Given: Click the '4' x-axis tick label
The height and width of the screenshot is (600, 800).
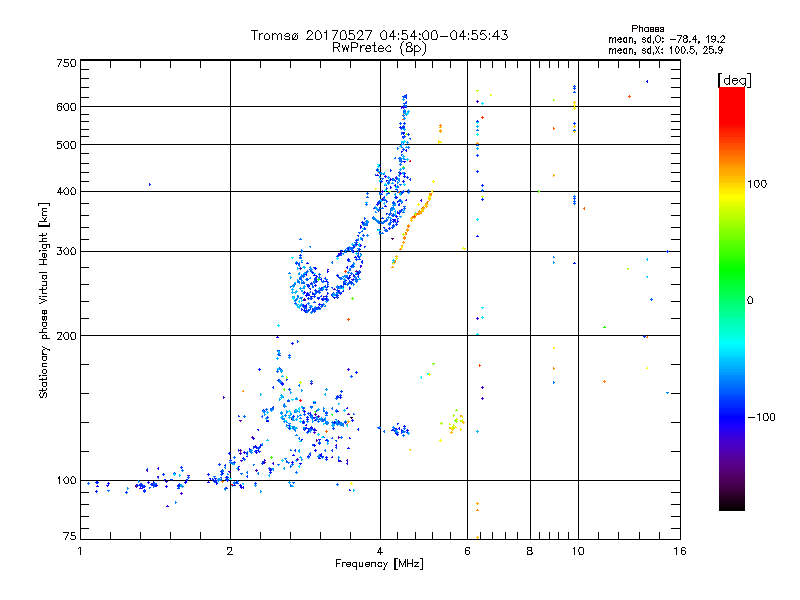Looking at the screenshot, I should tap(380, 551).
